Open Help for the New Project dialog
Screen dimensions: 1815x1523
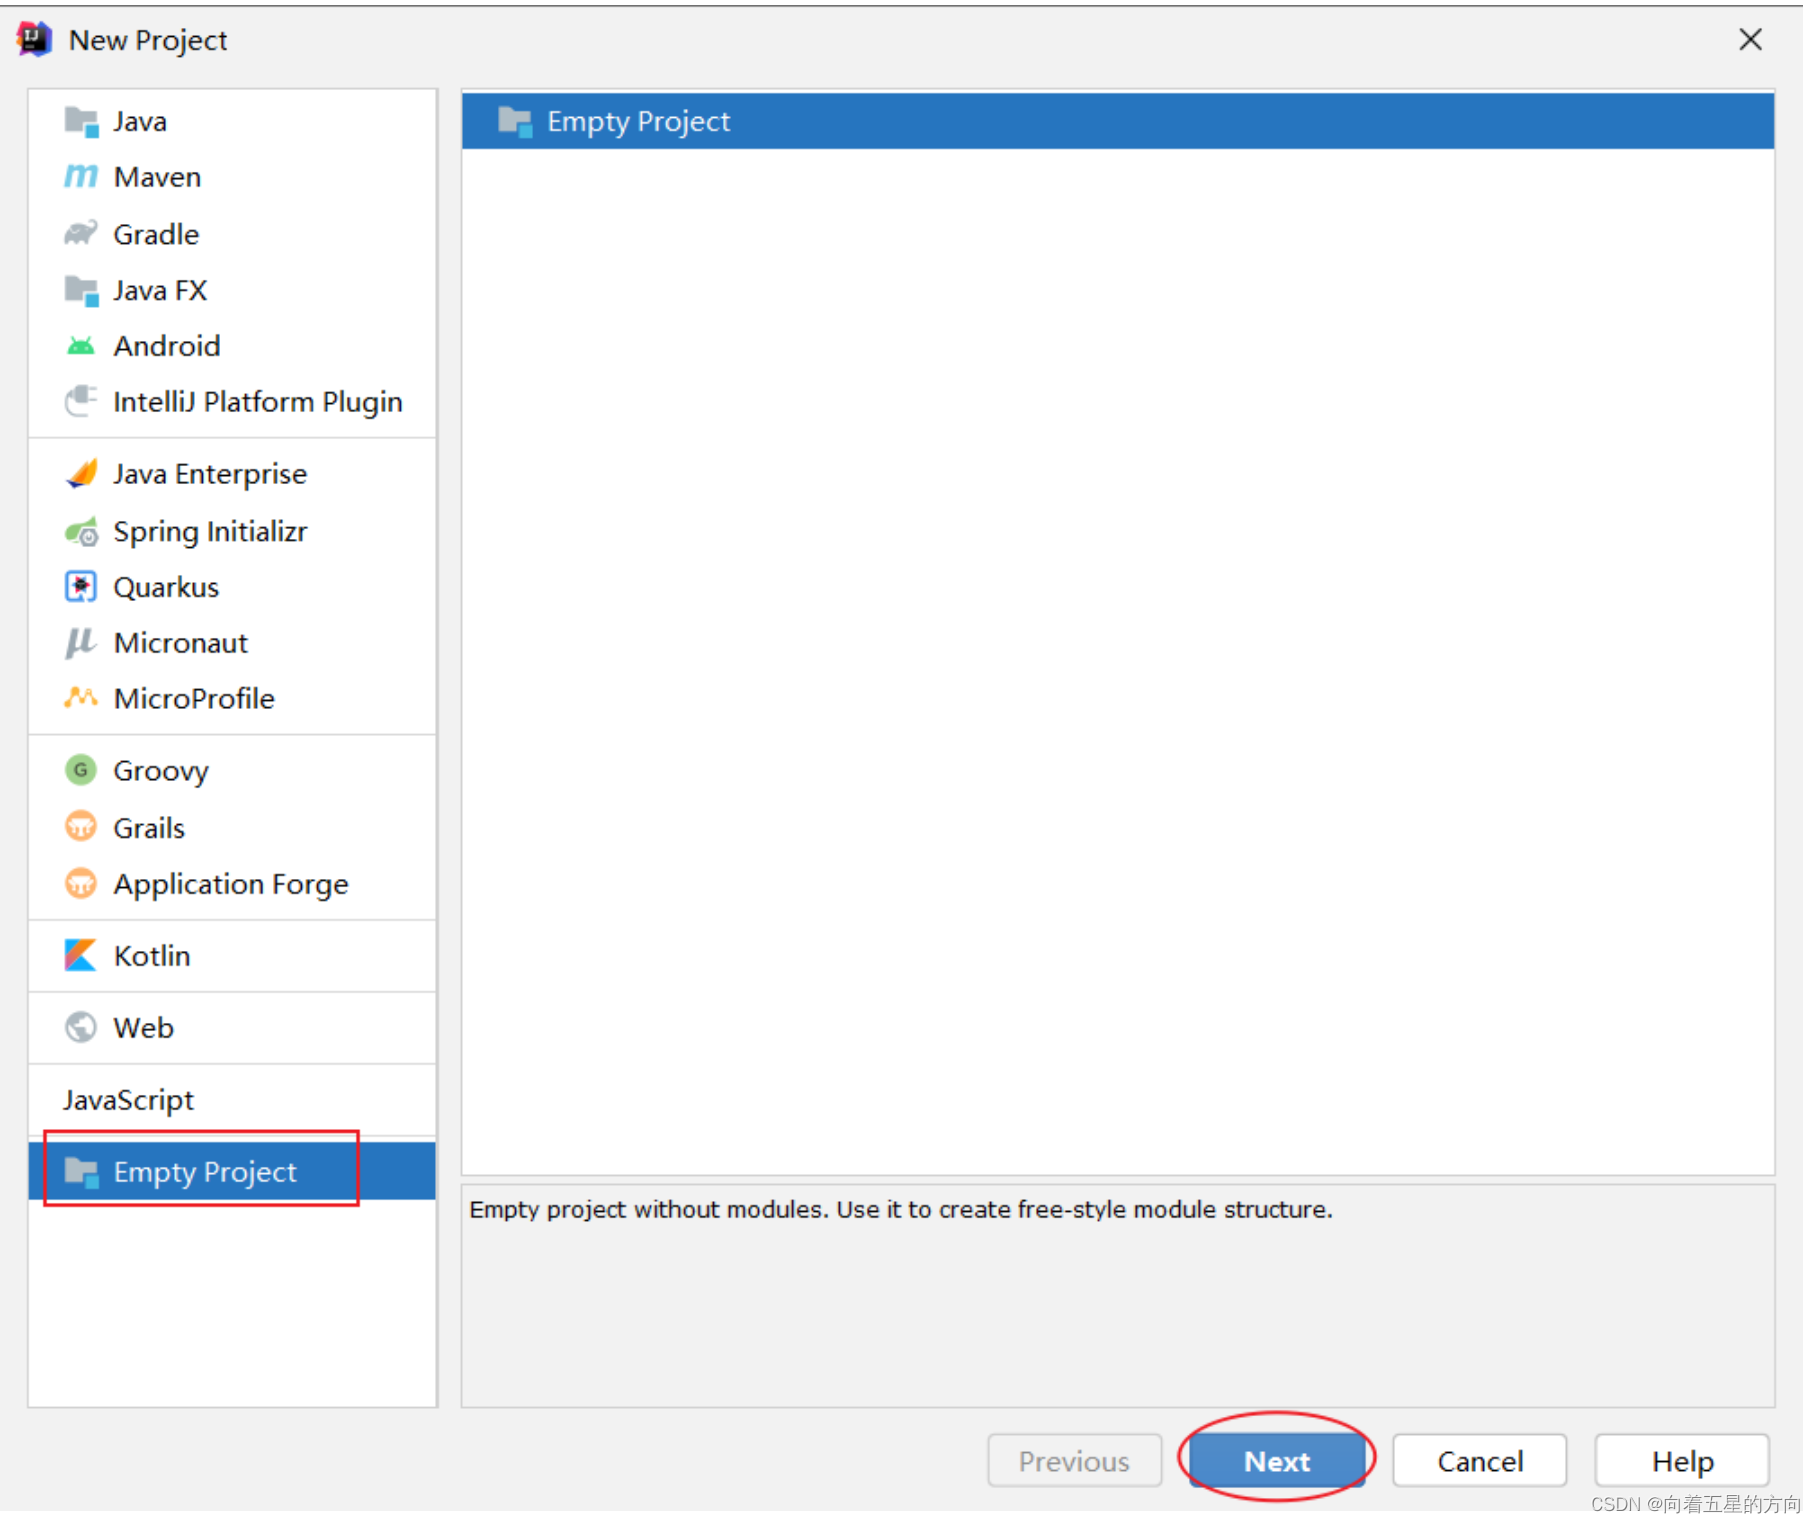[1682, 1461]
